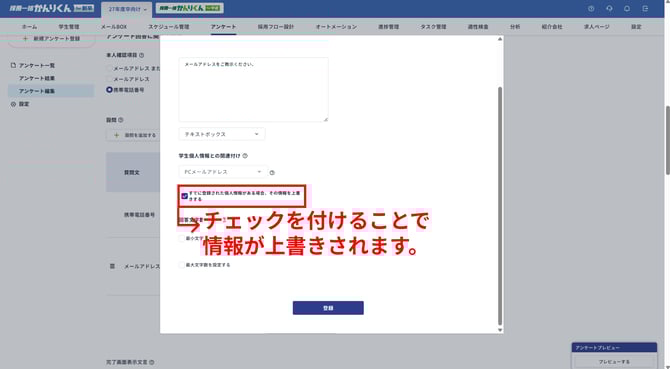Image resolution: width=670 pixels, height=369 pixels.
Task: Select the first メールアドレス また radio option
Action: 109,68
